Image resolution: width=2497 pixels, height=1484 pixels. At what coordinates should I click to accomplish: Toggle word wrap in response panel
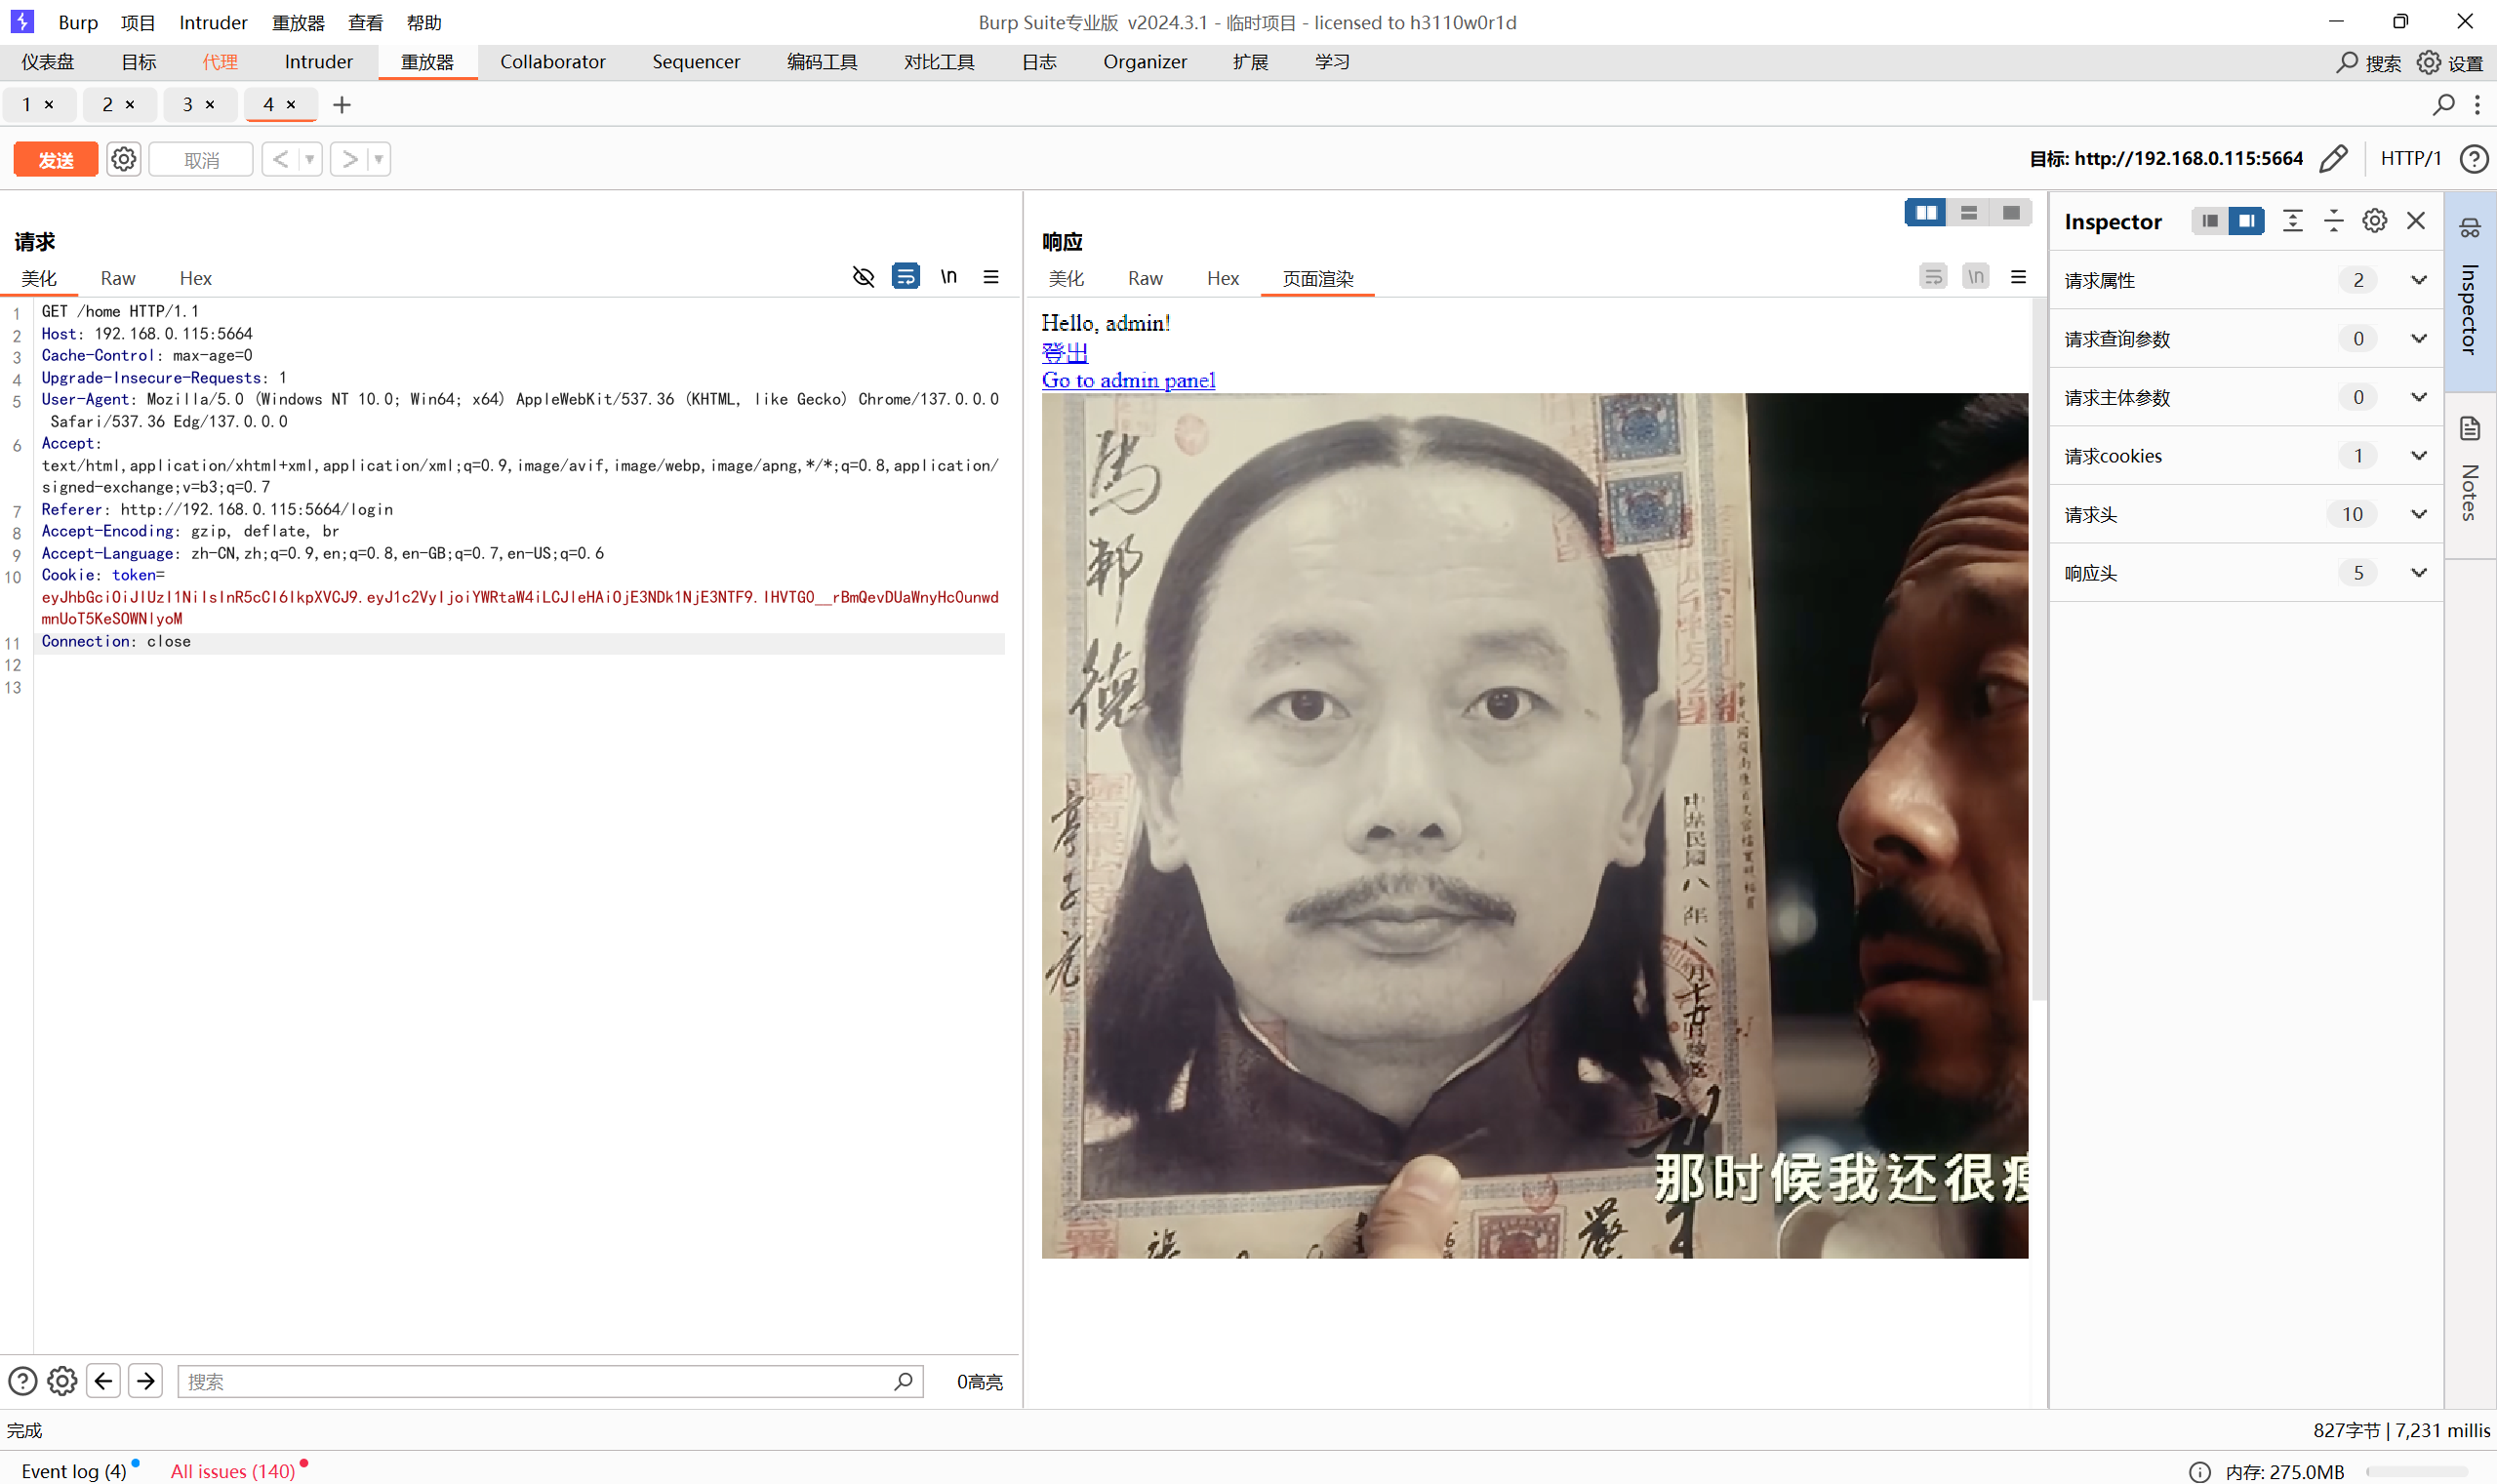[x=1933, y=277]
